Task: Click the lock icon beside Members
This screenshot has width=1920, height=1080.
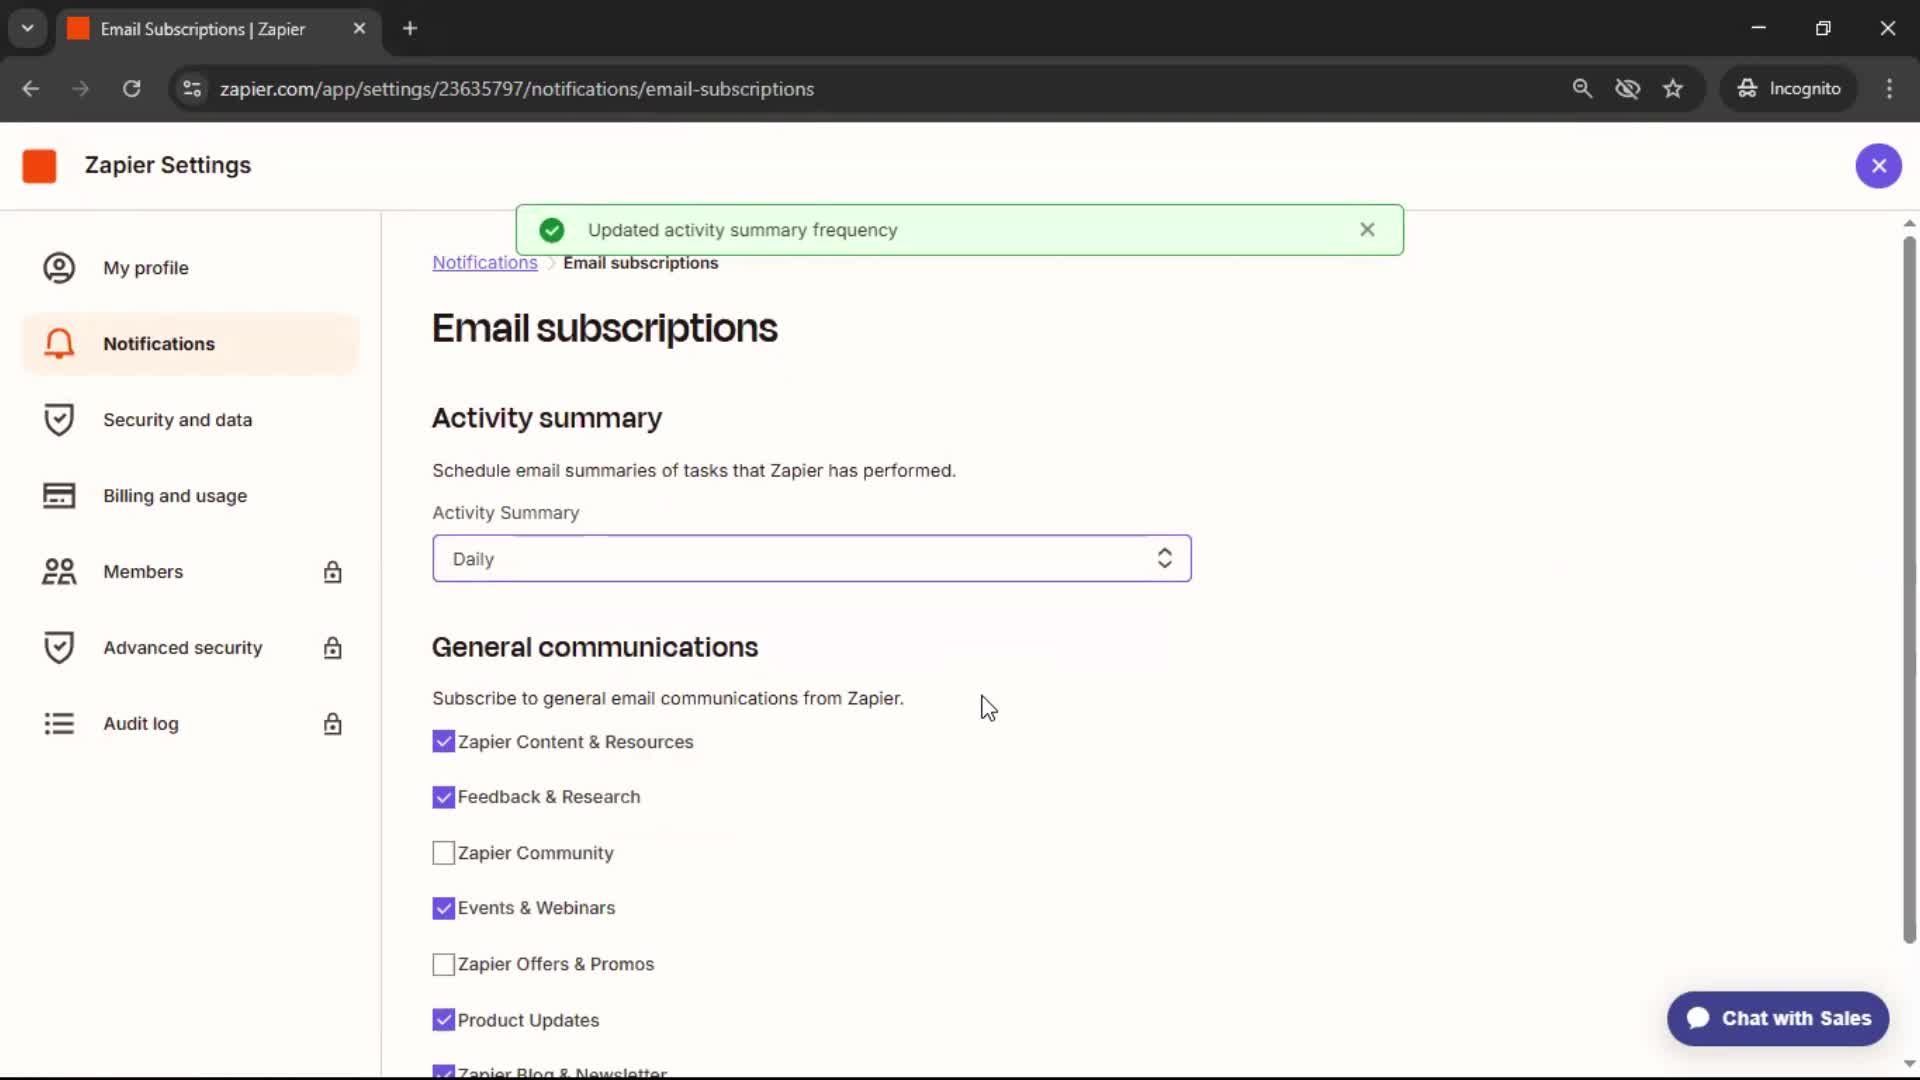Action: click(x=333, y=572)
